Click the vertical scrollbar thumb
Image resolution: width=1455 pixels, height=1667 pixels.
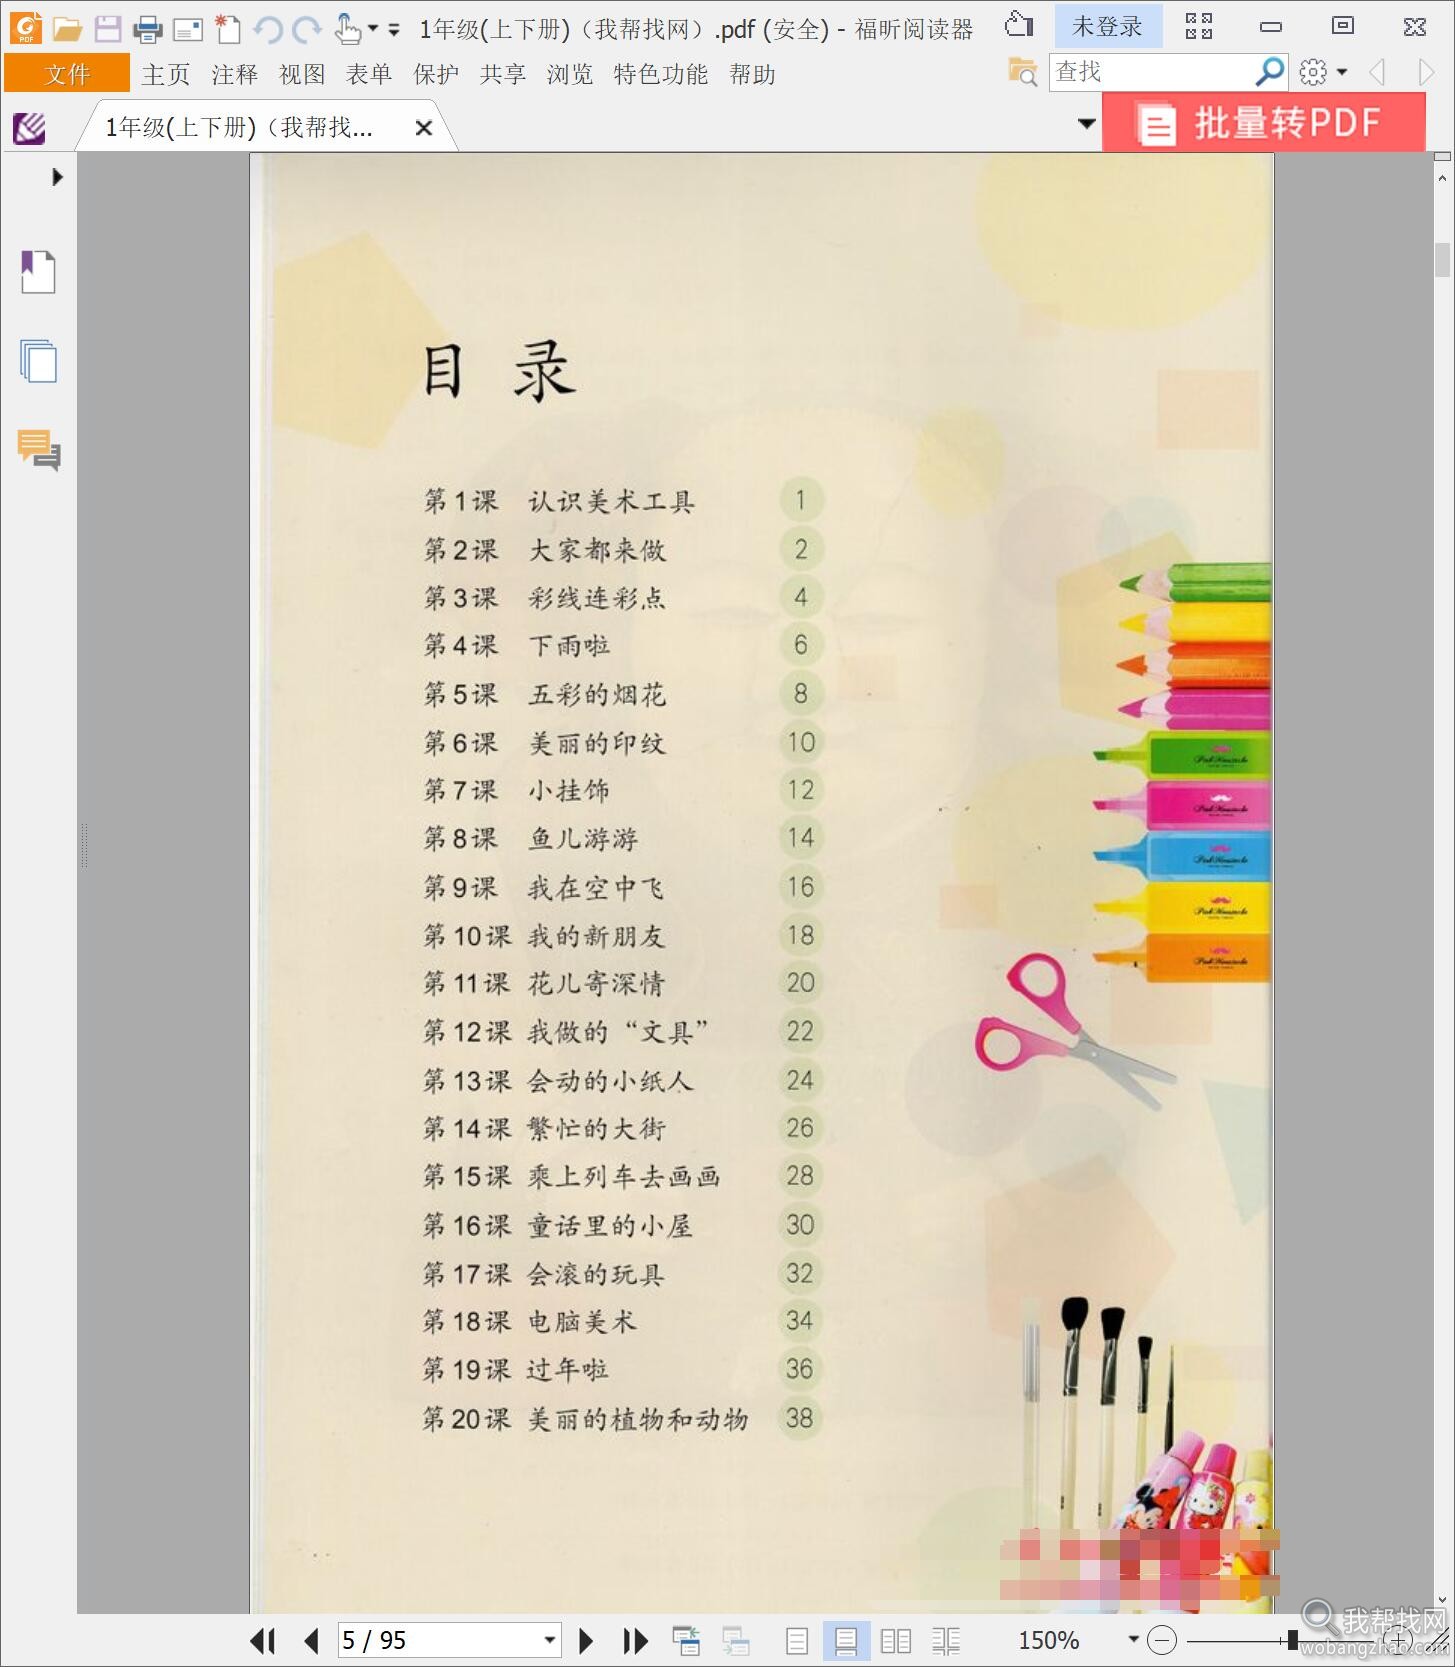tap(1442, 259)
